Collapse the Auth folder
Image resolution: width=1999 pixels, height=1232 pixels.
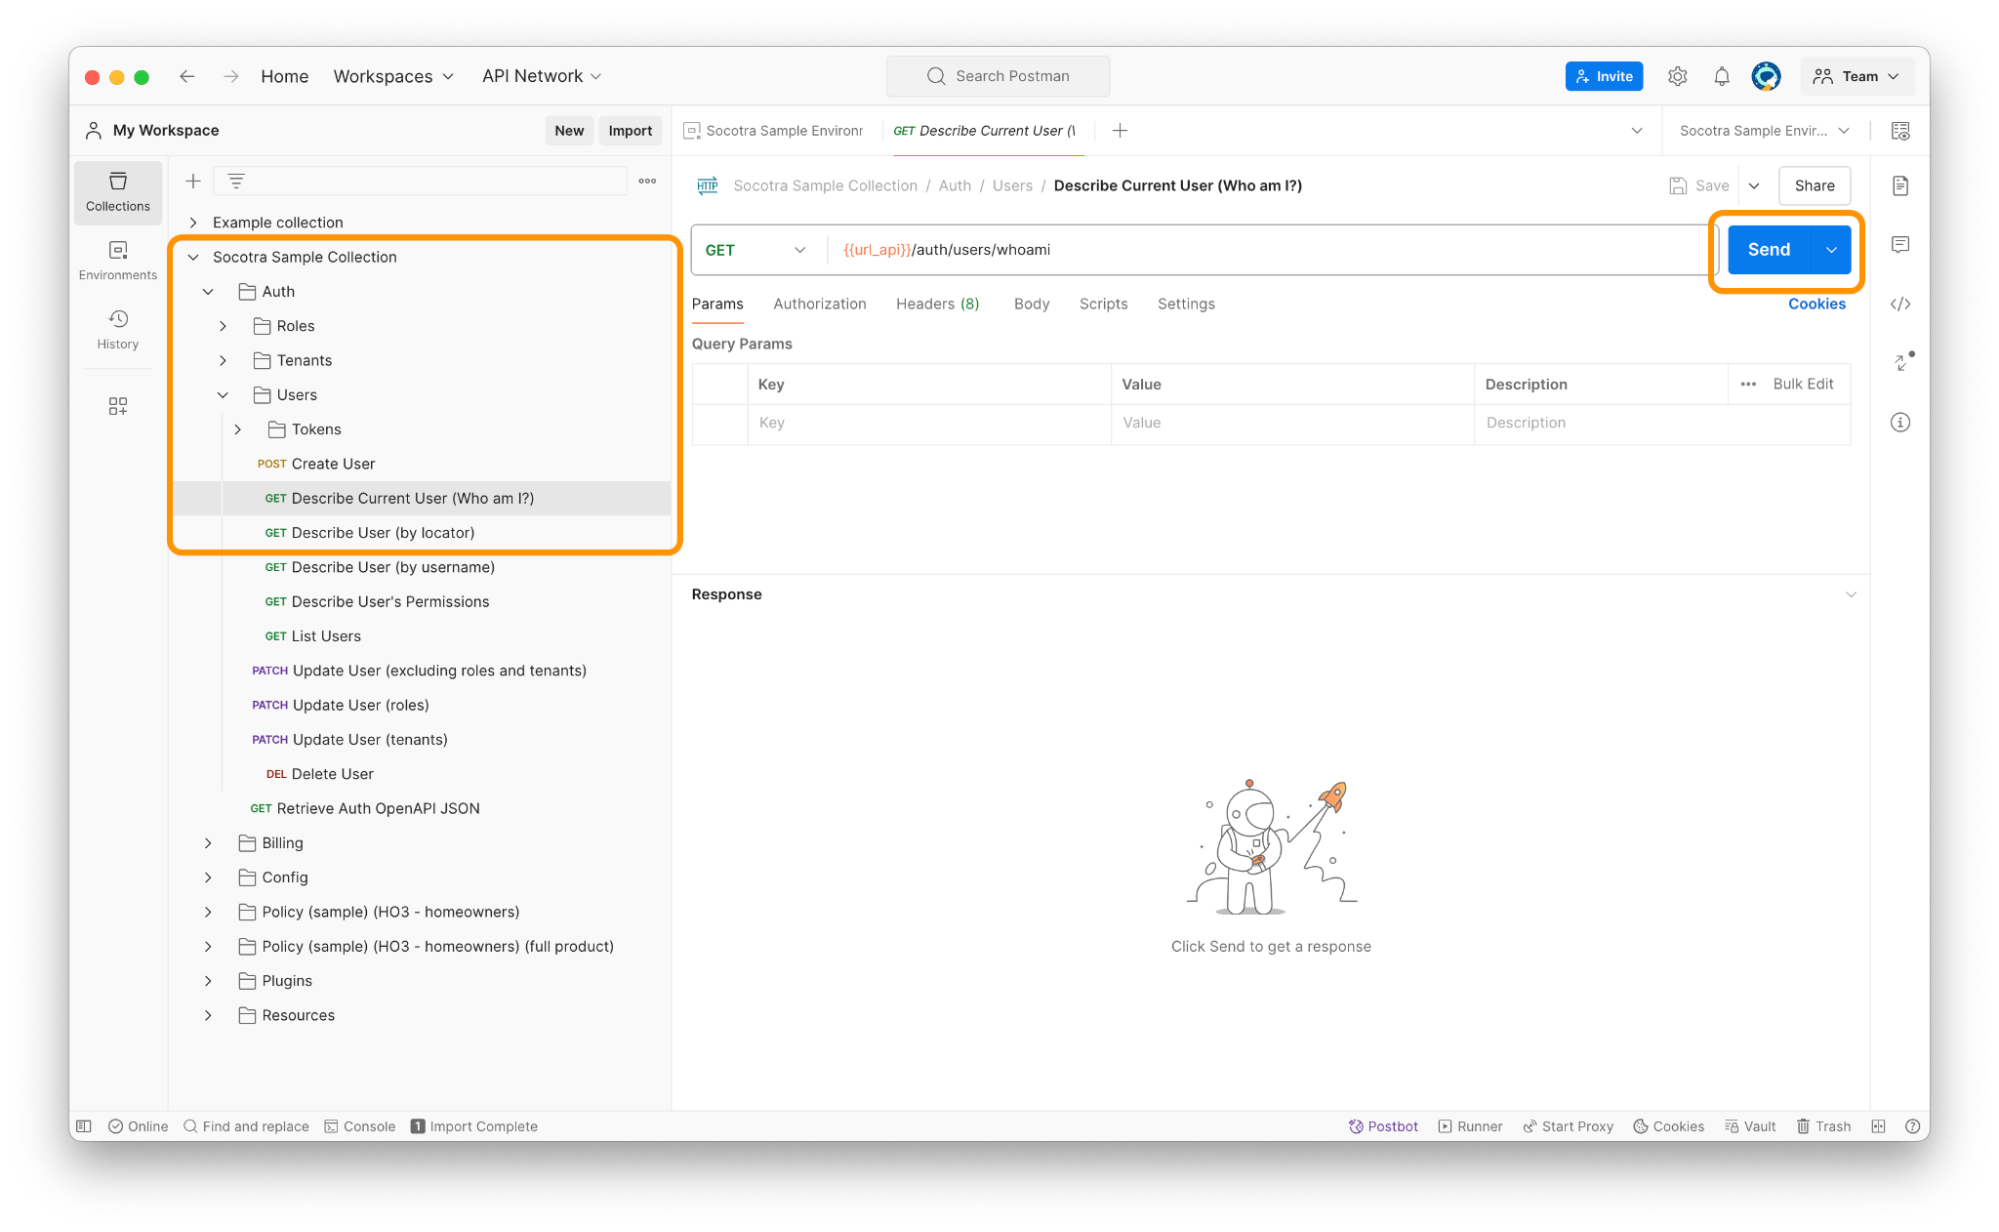tap(208, 291)
